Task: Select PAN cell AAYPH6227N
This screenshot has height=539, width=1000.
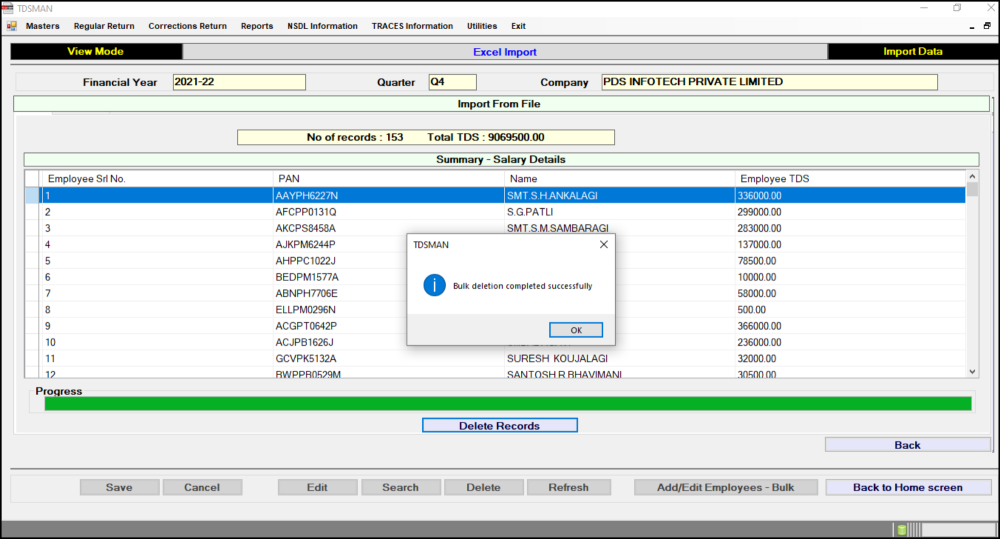Action: coord(388,196)
